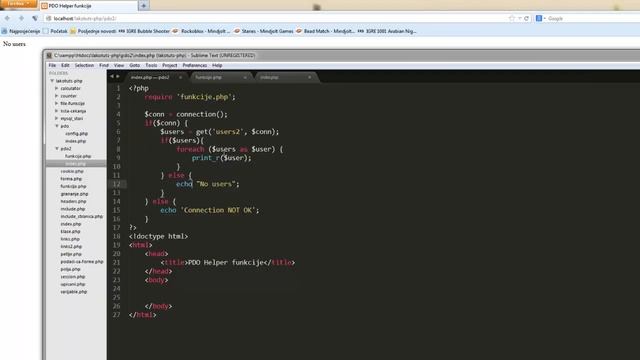640x360 pixels.
Task: Close the third index.php editor tab
Action: coord(309,77)
